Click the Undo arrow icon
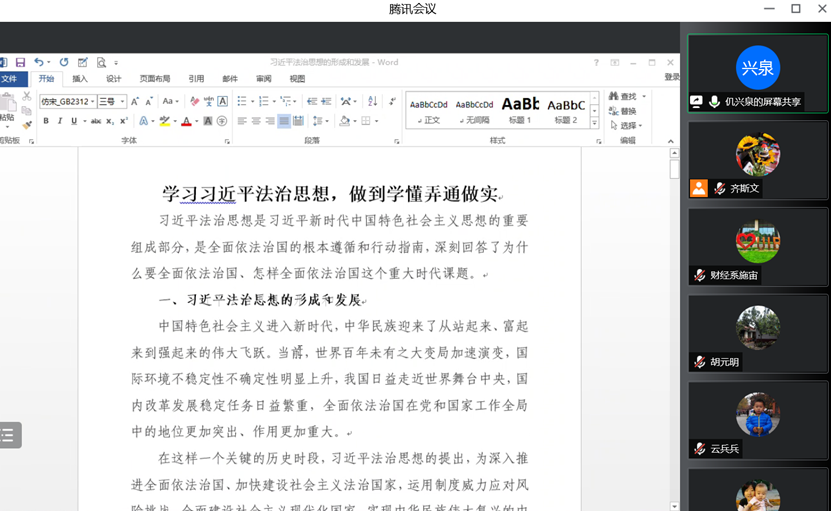Screen dimensions: 831x511 point(38,62)
